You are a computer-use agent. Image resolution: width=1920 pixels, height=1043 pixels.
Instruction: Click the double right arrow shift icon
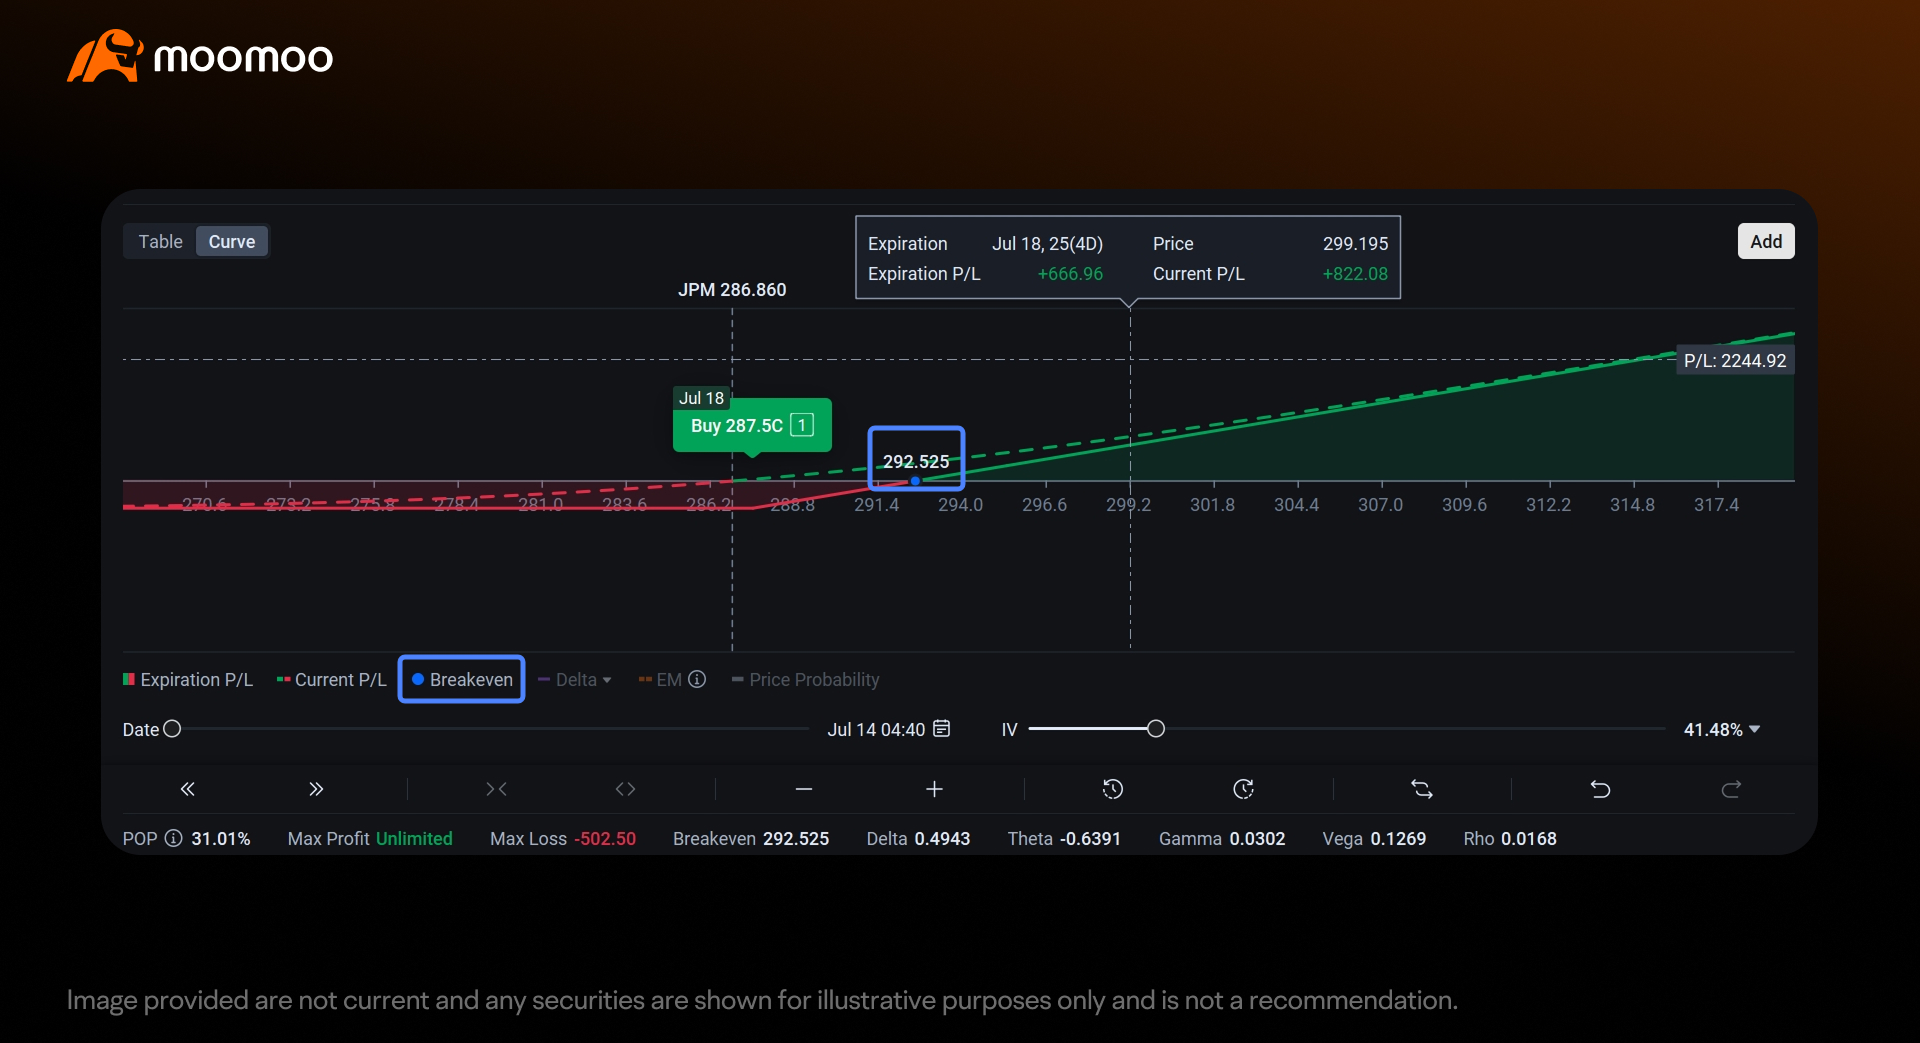pyautogui.click(x=316, y=789)
